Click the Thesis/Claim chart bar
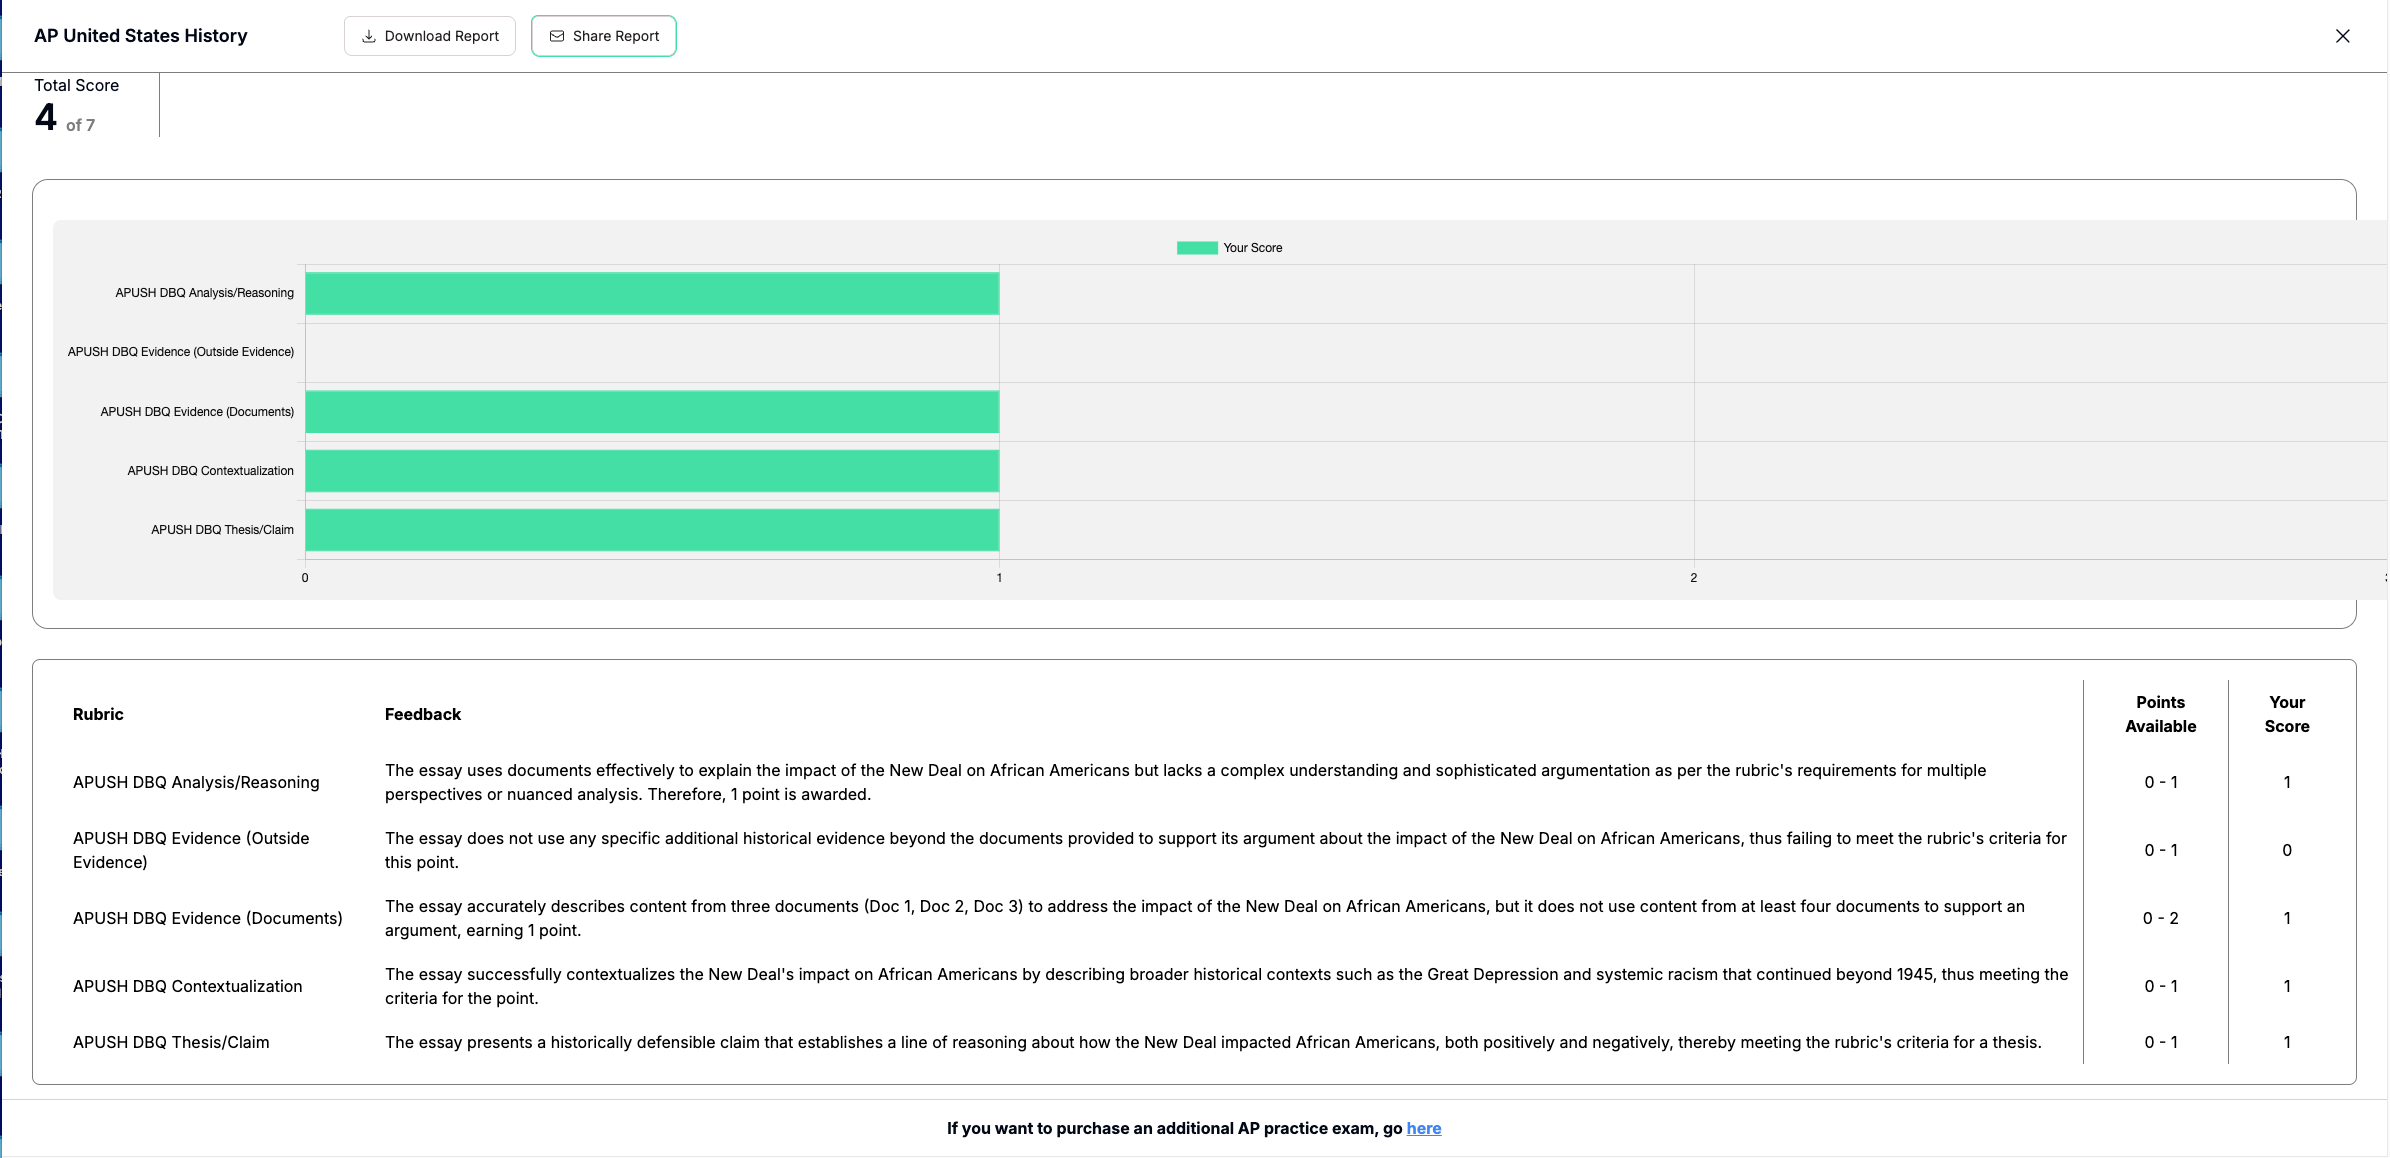This screenshot has width=2390, height=1158. point(652,530)
